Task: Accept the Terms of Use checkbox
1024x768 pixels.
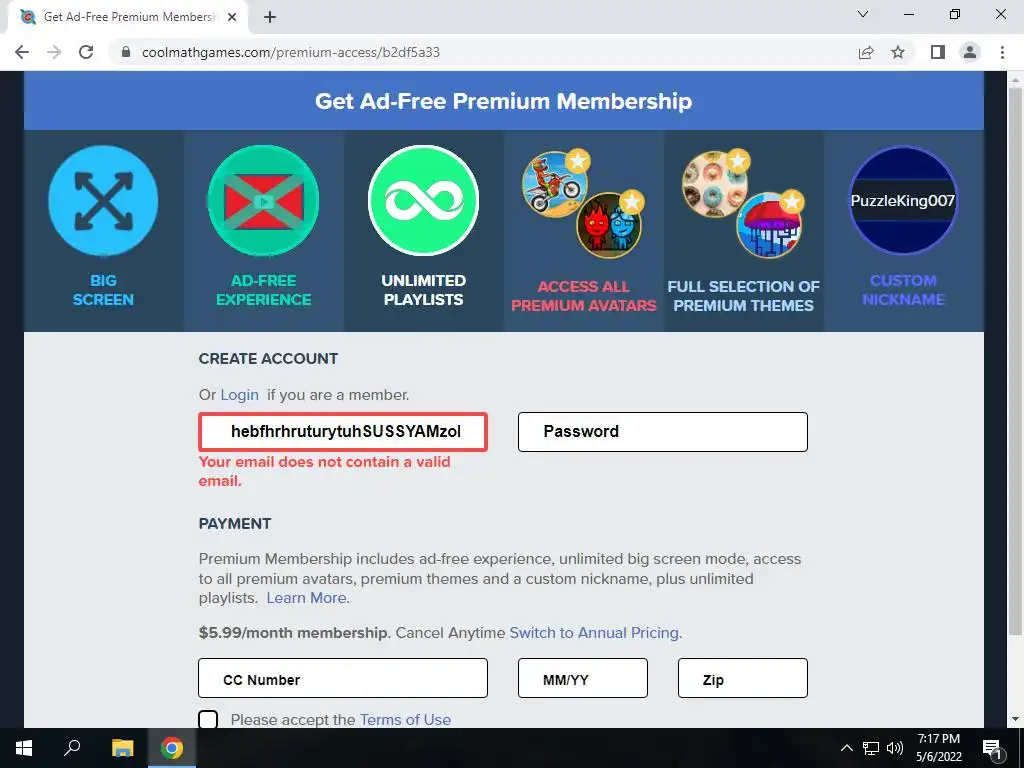Action: pos(208,720)
